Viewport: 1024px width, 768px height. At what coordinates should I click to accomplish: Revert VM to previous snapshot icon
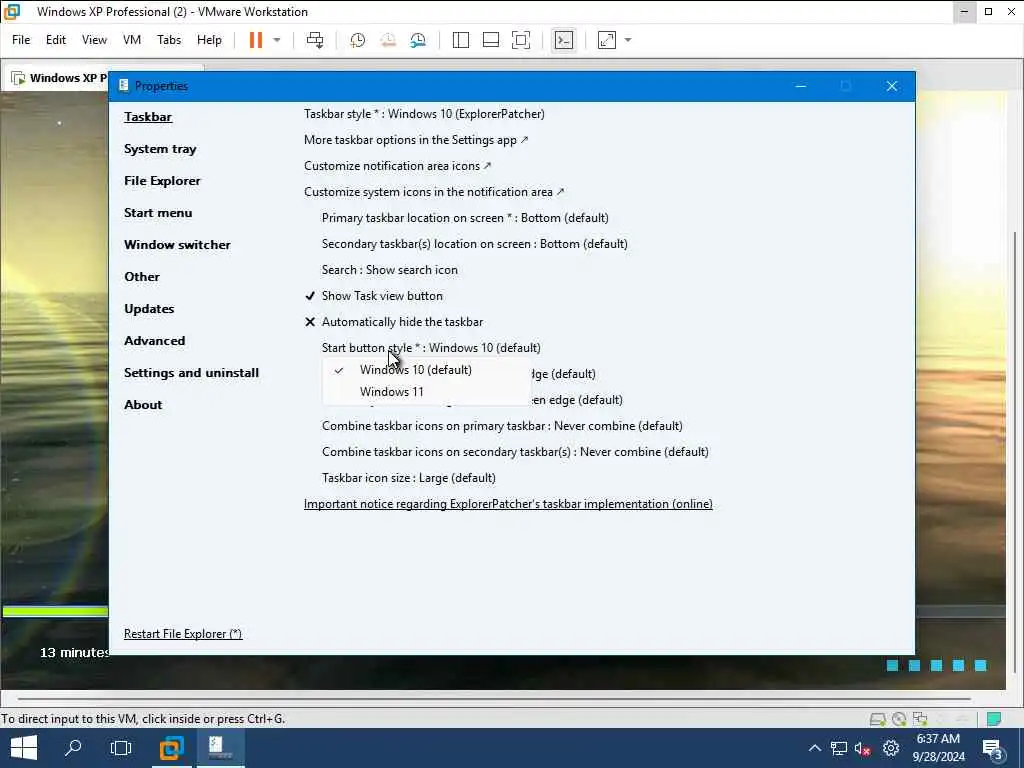[388, 40]
